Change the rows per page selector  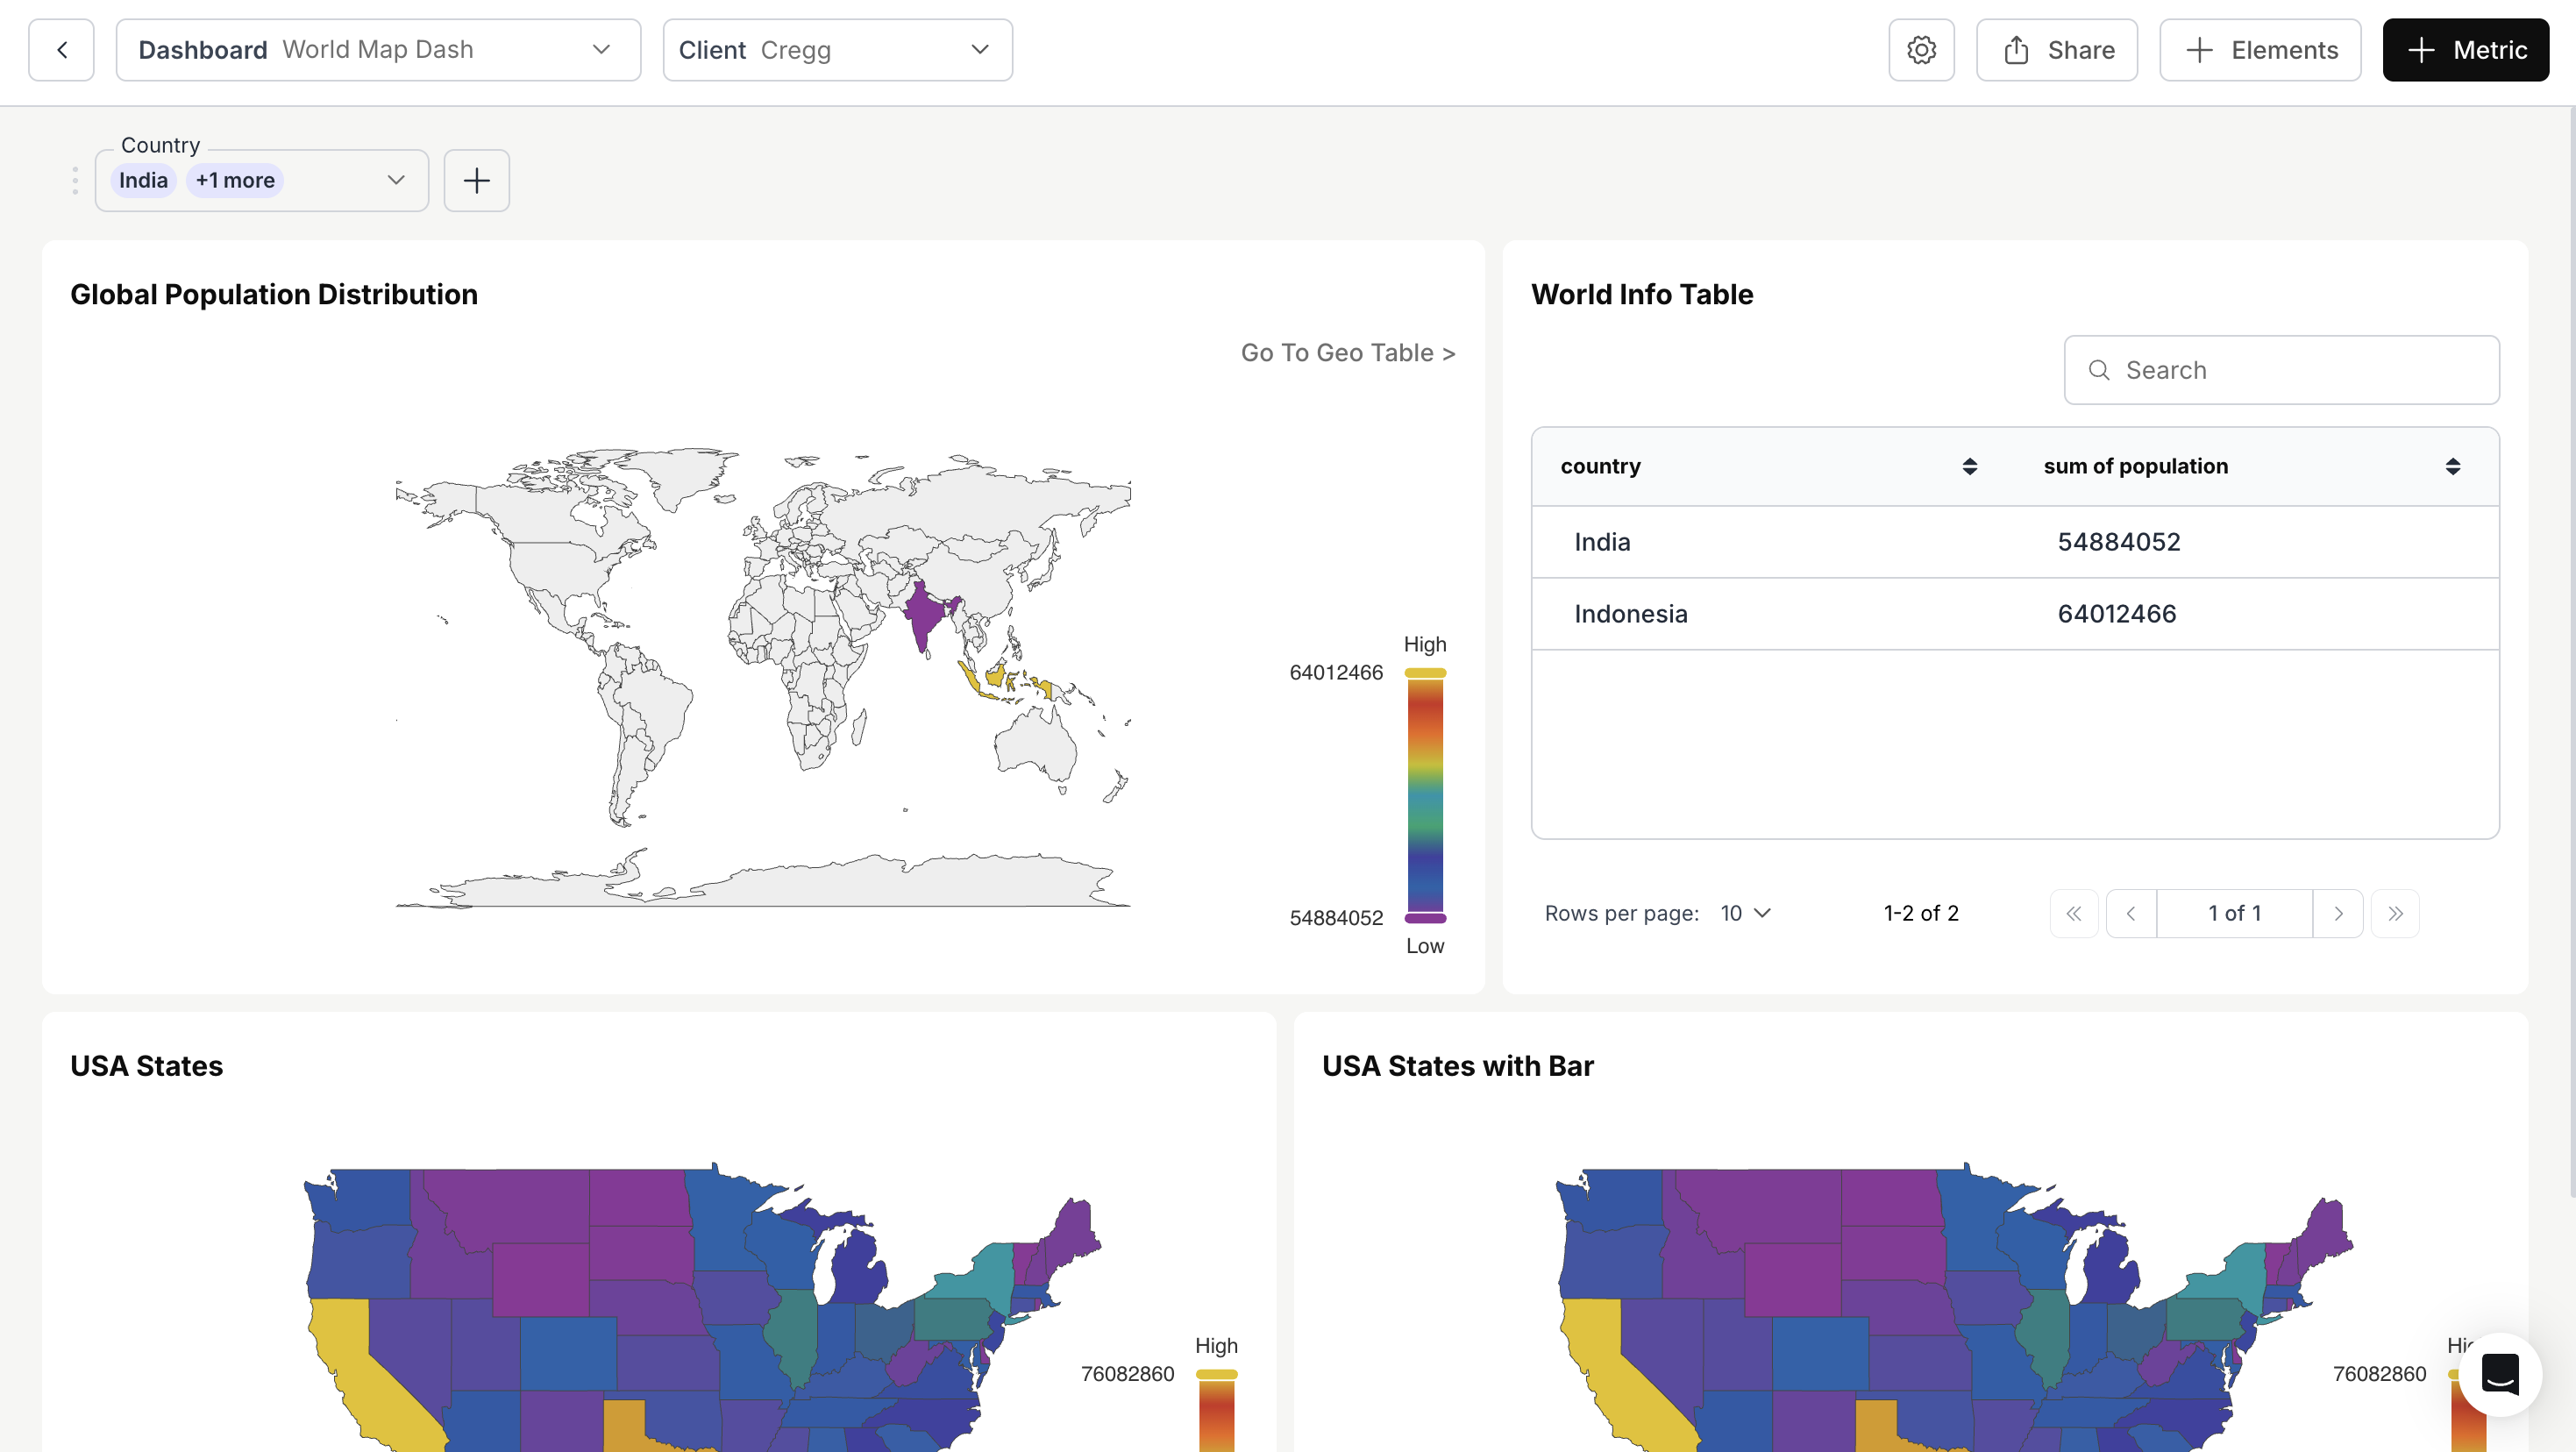[x=1745, y=913]
